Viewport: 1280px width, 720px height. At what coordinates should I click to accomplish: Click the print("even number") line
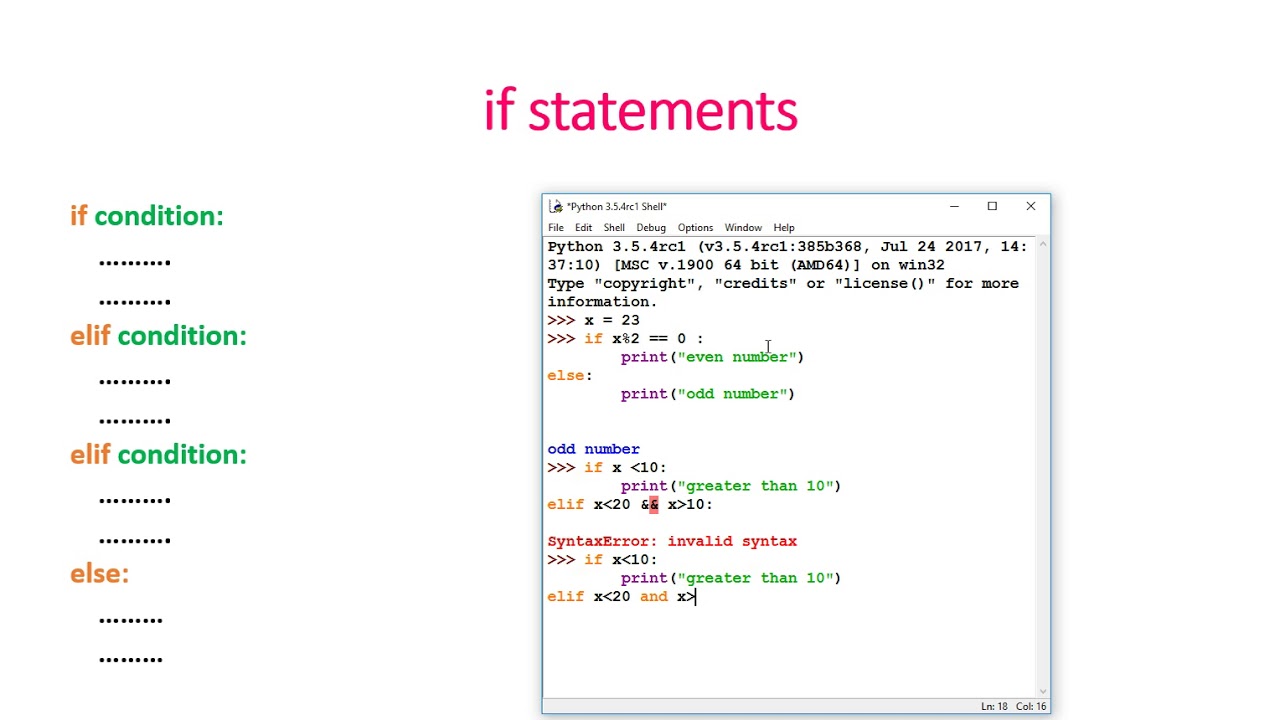[x=712, y=357]
